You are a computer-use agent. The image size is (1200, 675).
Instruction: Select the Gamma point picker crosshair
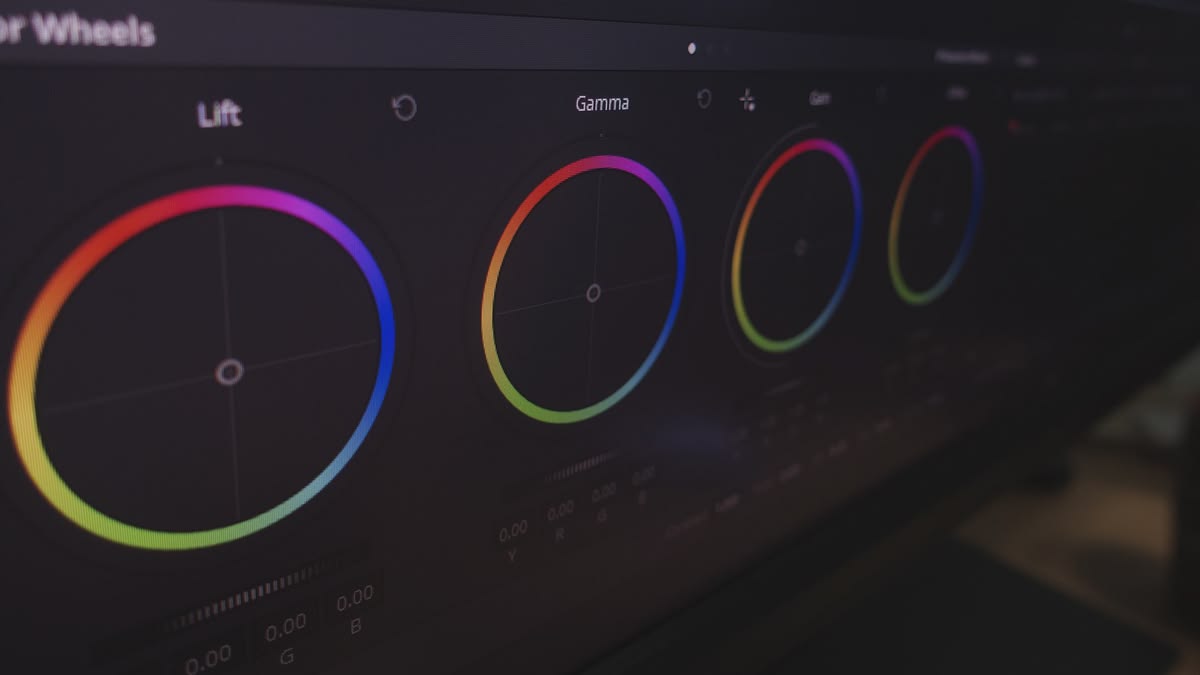[x=747, y=100]
